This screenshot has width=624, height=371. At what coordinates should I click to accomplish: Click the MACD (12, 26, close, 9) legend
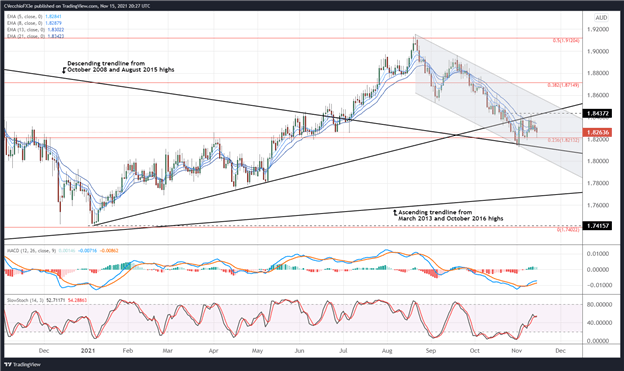point(62,251)
